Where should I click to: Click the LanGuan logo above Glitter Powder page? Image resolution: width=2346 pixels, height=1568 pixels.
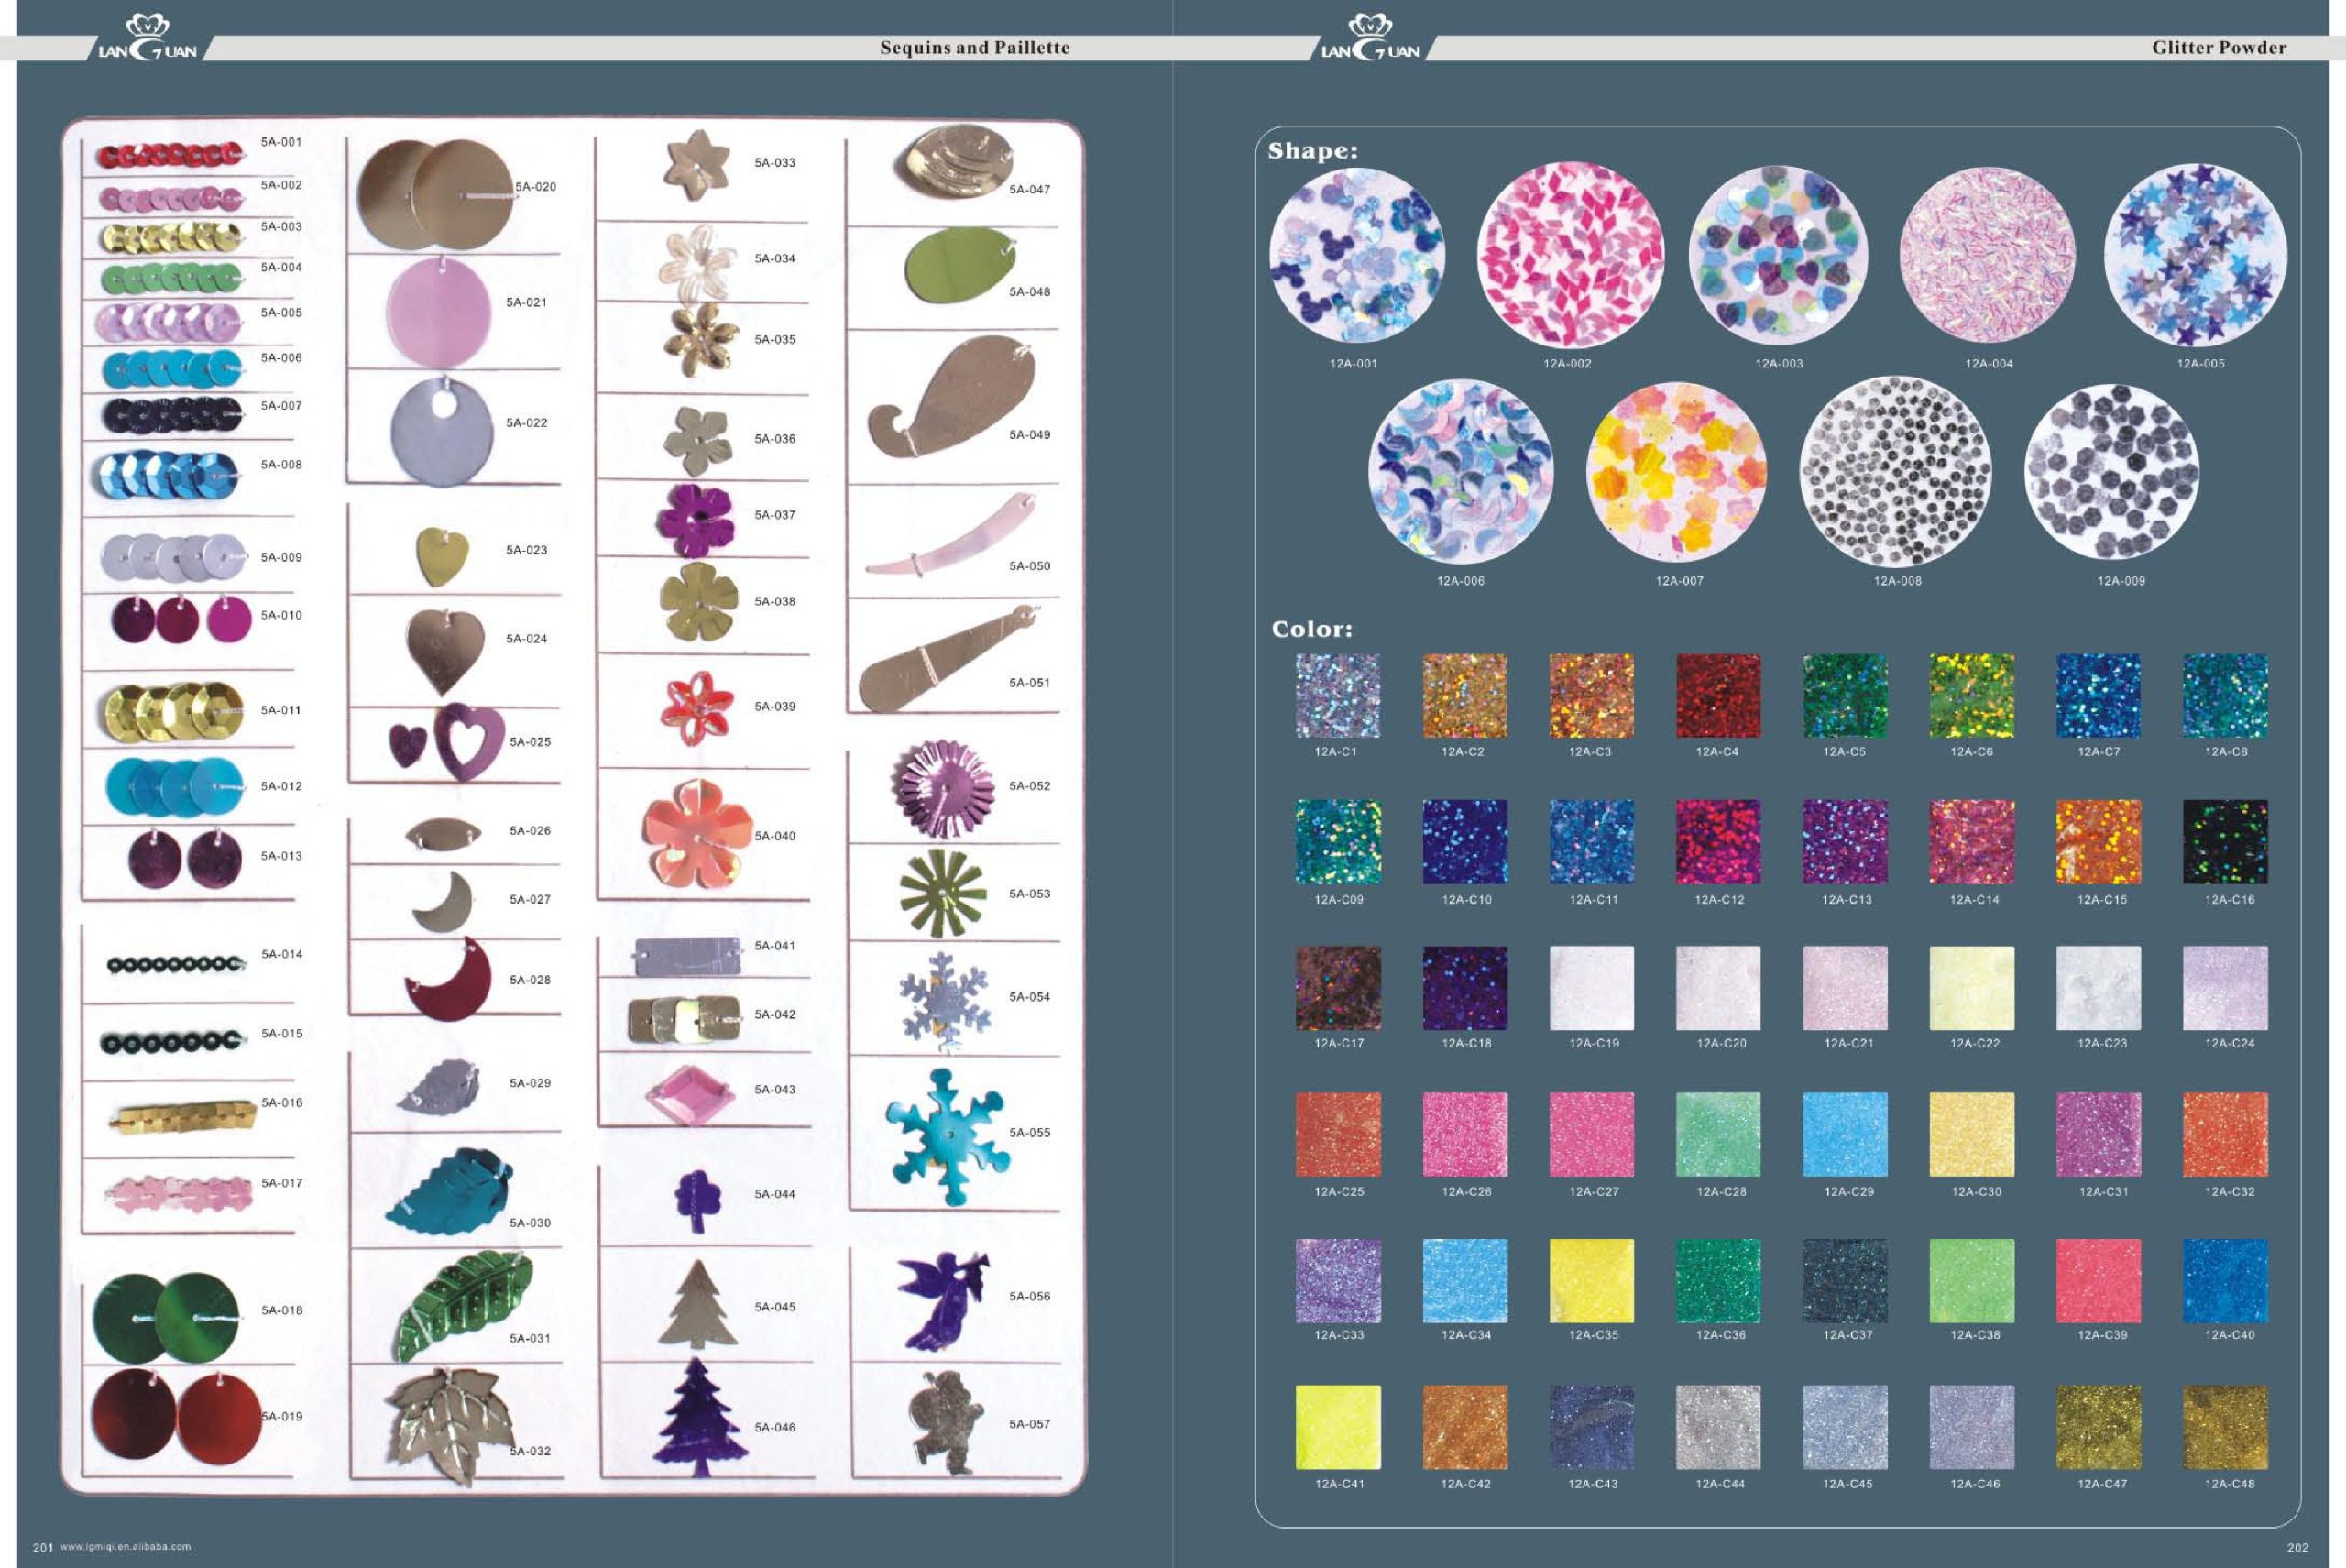point(1370,38)
